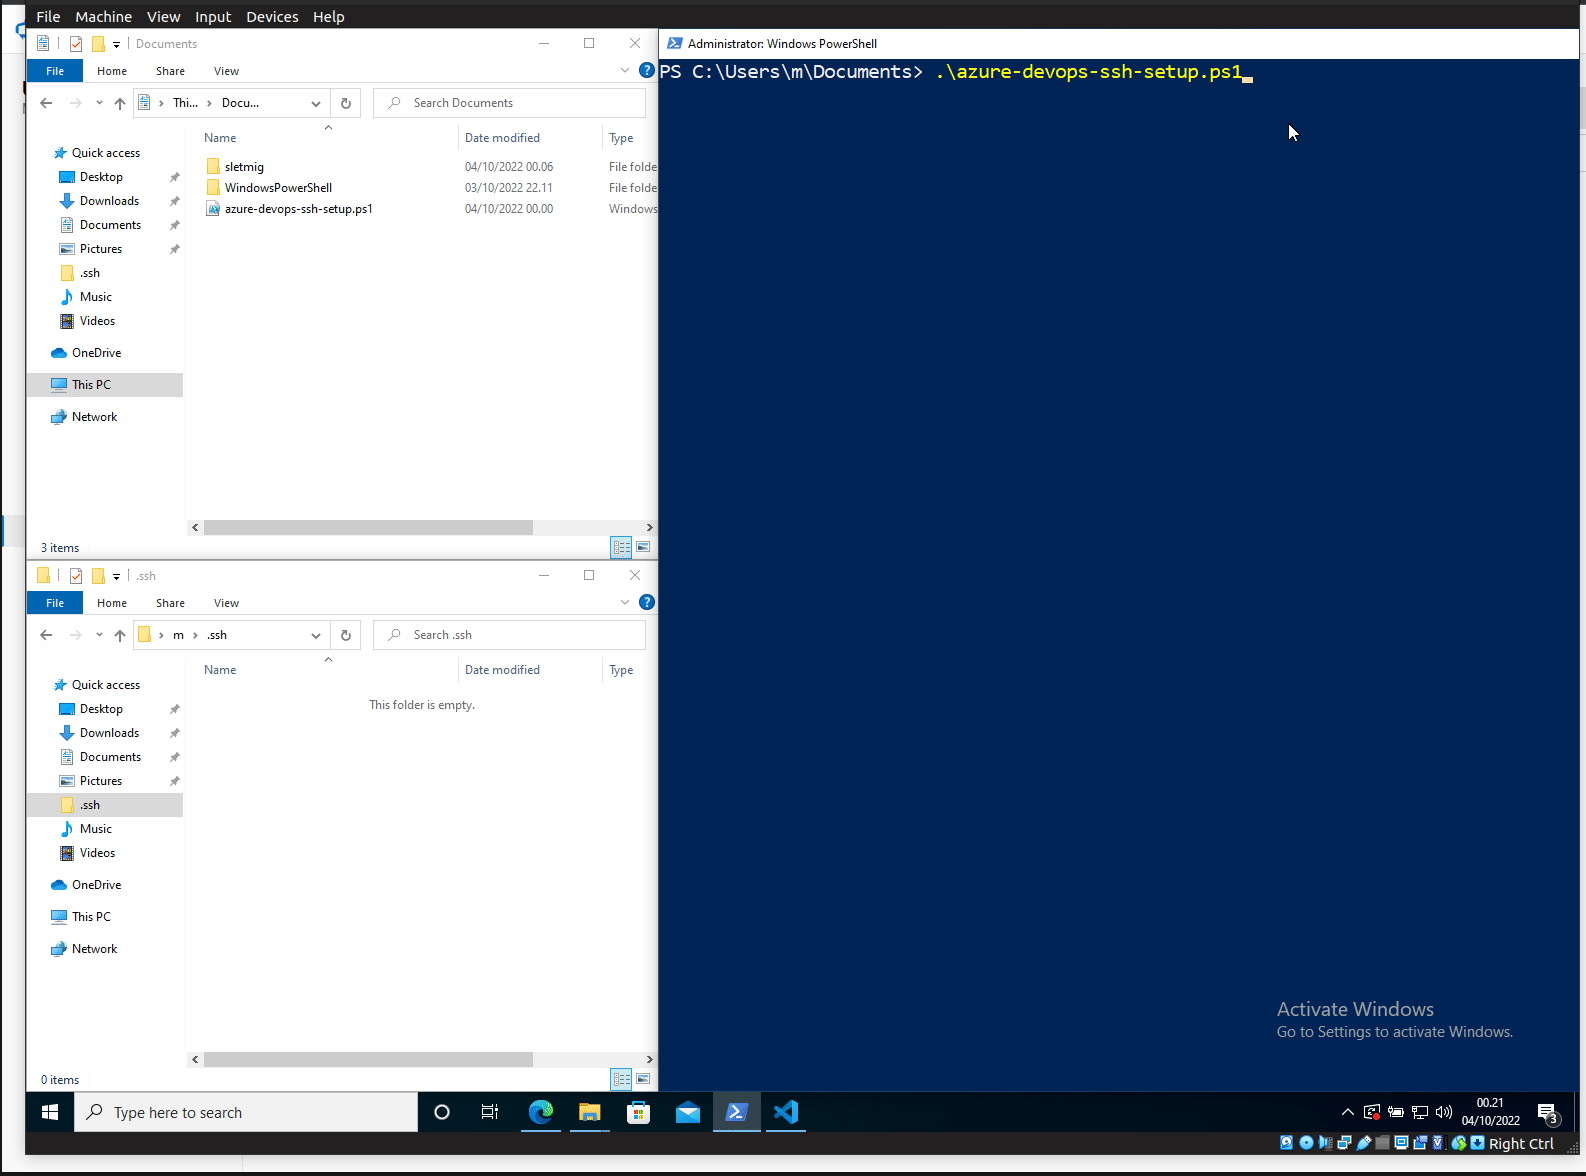Open quick access toolbar dropdown in Documents window
Viewport: 1586px width, 1176px height.
(116, 44)
